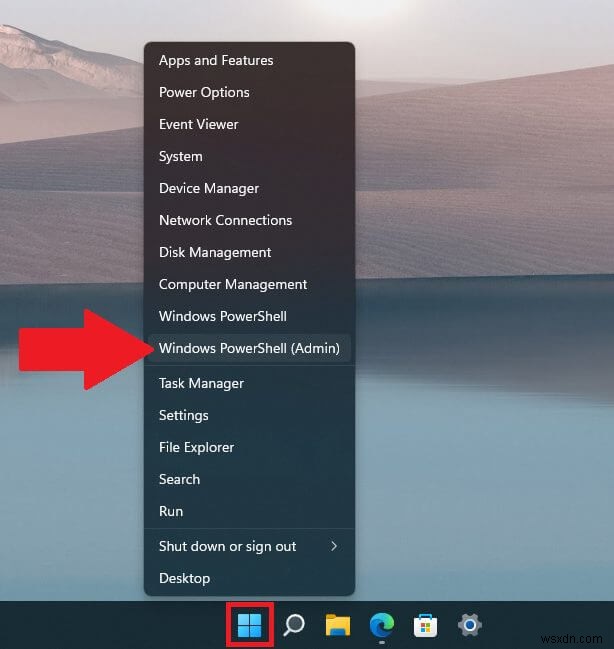Launch File Explorer from the taskbar
This screenshot has height=649, width=614.
pyautogui.click(x=338, y=625)
